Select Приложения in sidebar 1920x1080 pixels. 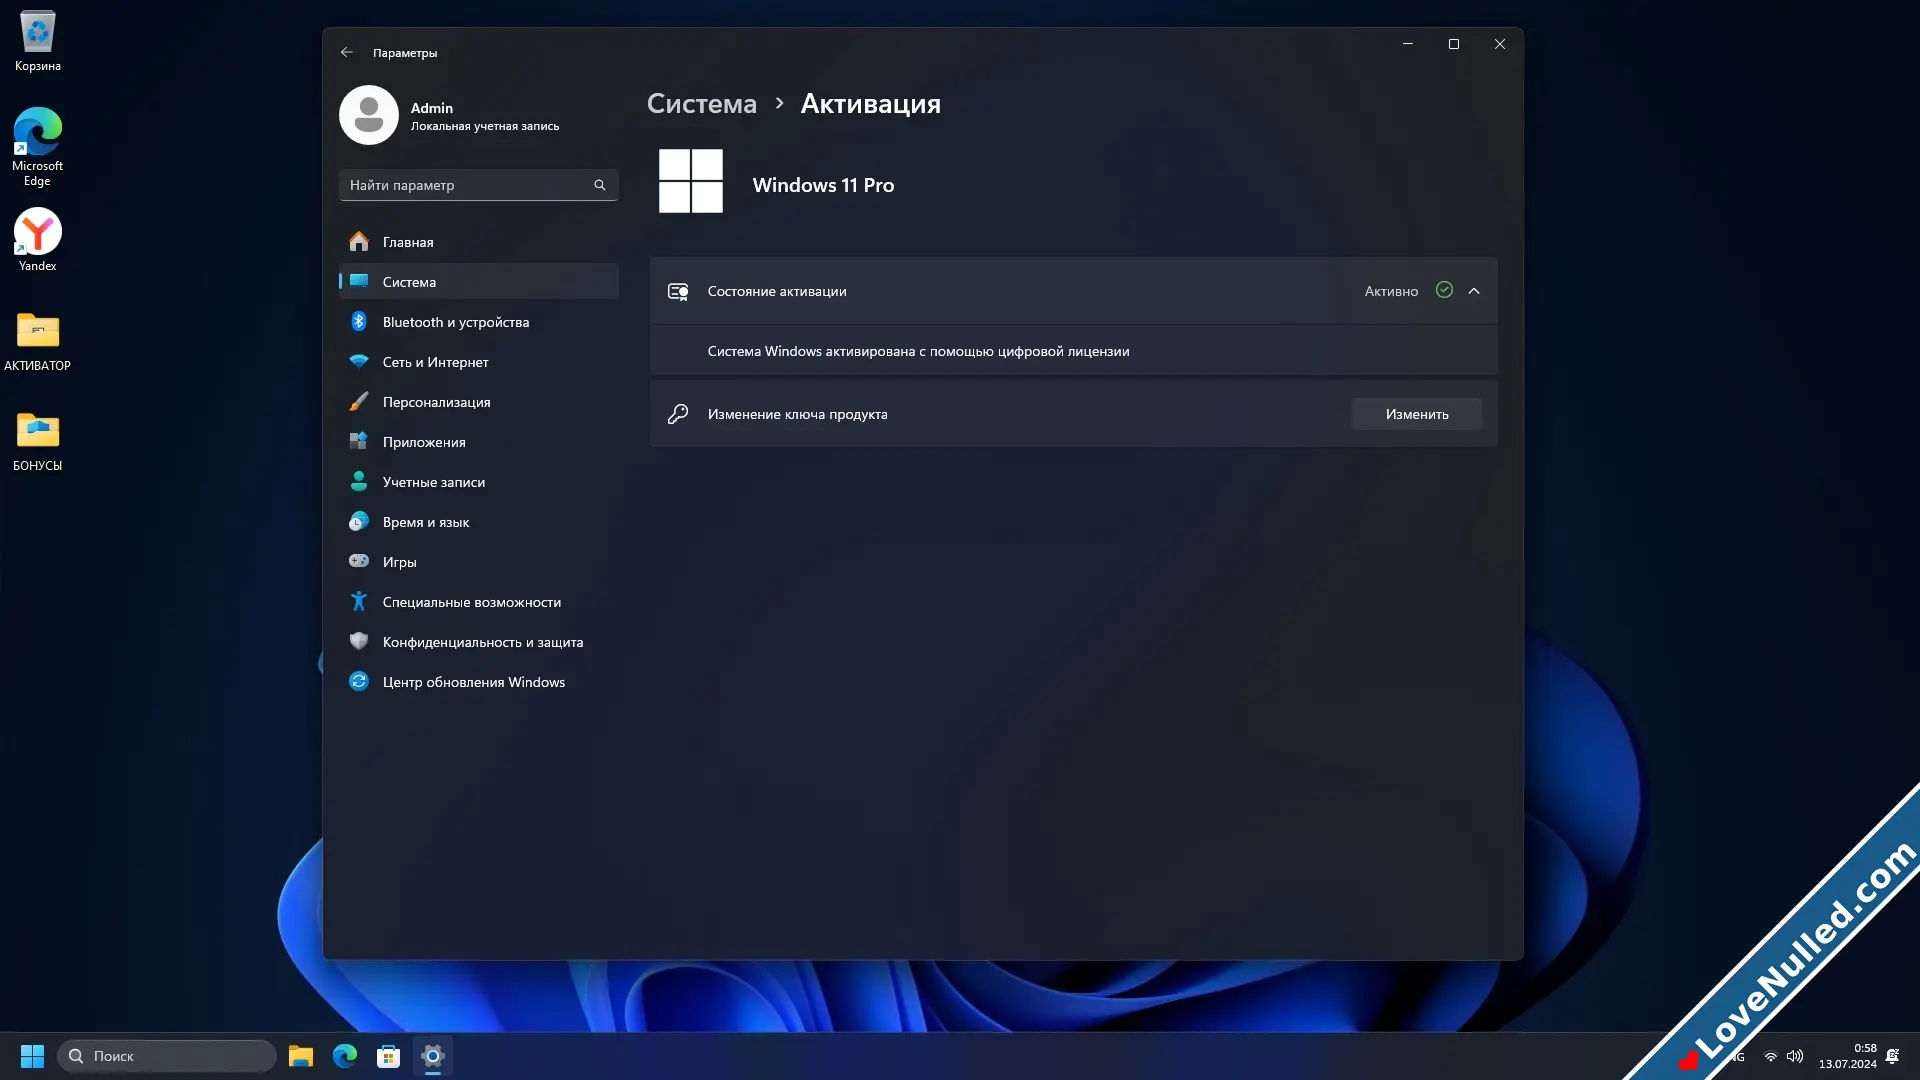479,442
